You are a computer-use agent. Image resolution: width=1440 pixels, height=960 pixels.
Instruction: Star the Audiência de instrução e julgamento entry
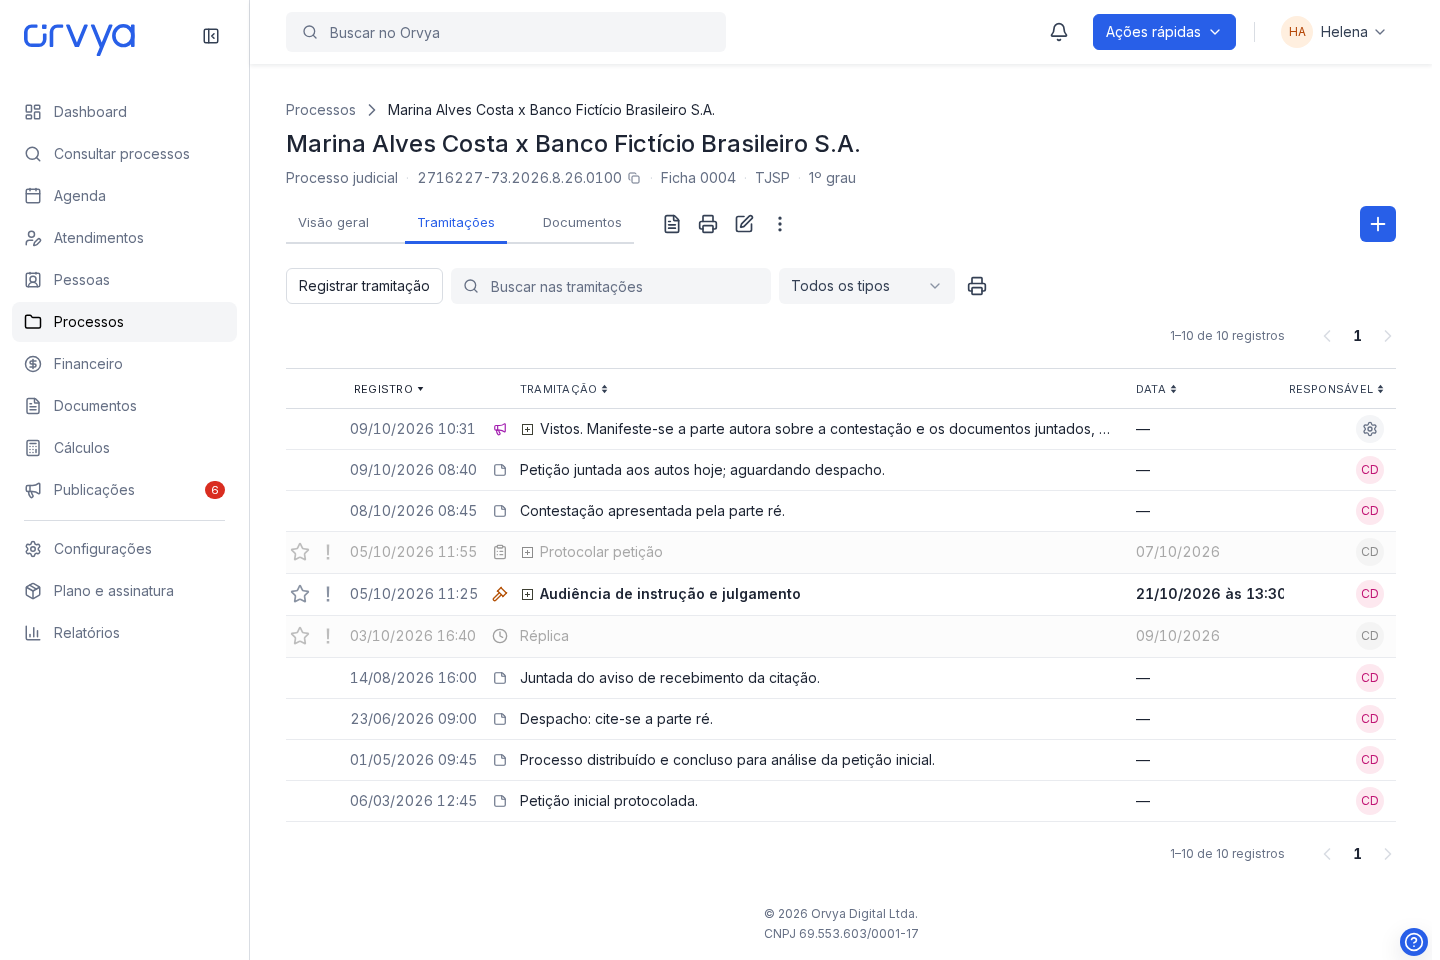[300, 594]
